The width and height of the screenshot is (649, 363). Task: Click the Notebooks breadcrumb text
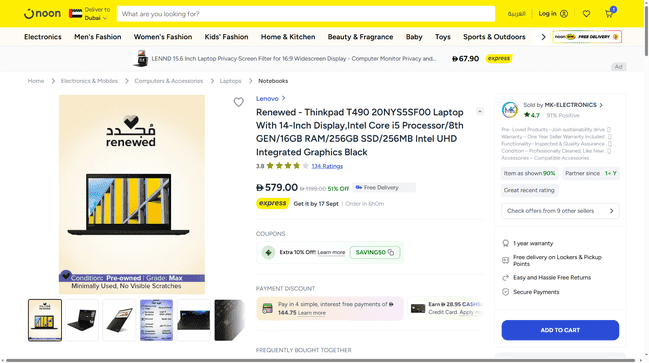point(273,81)
